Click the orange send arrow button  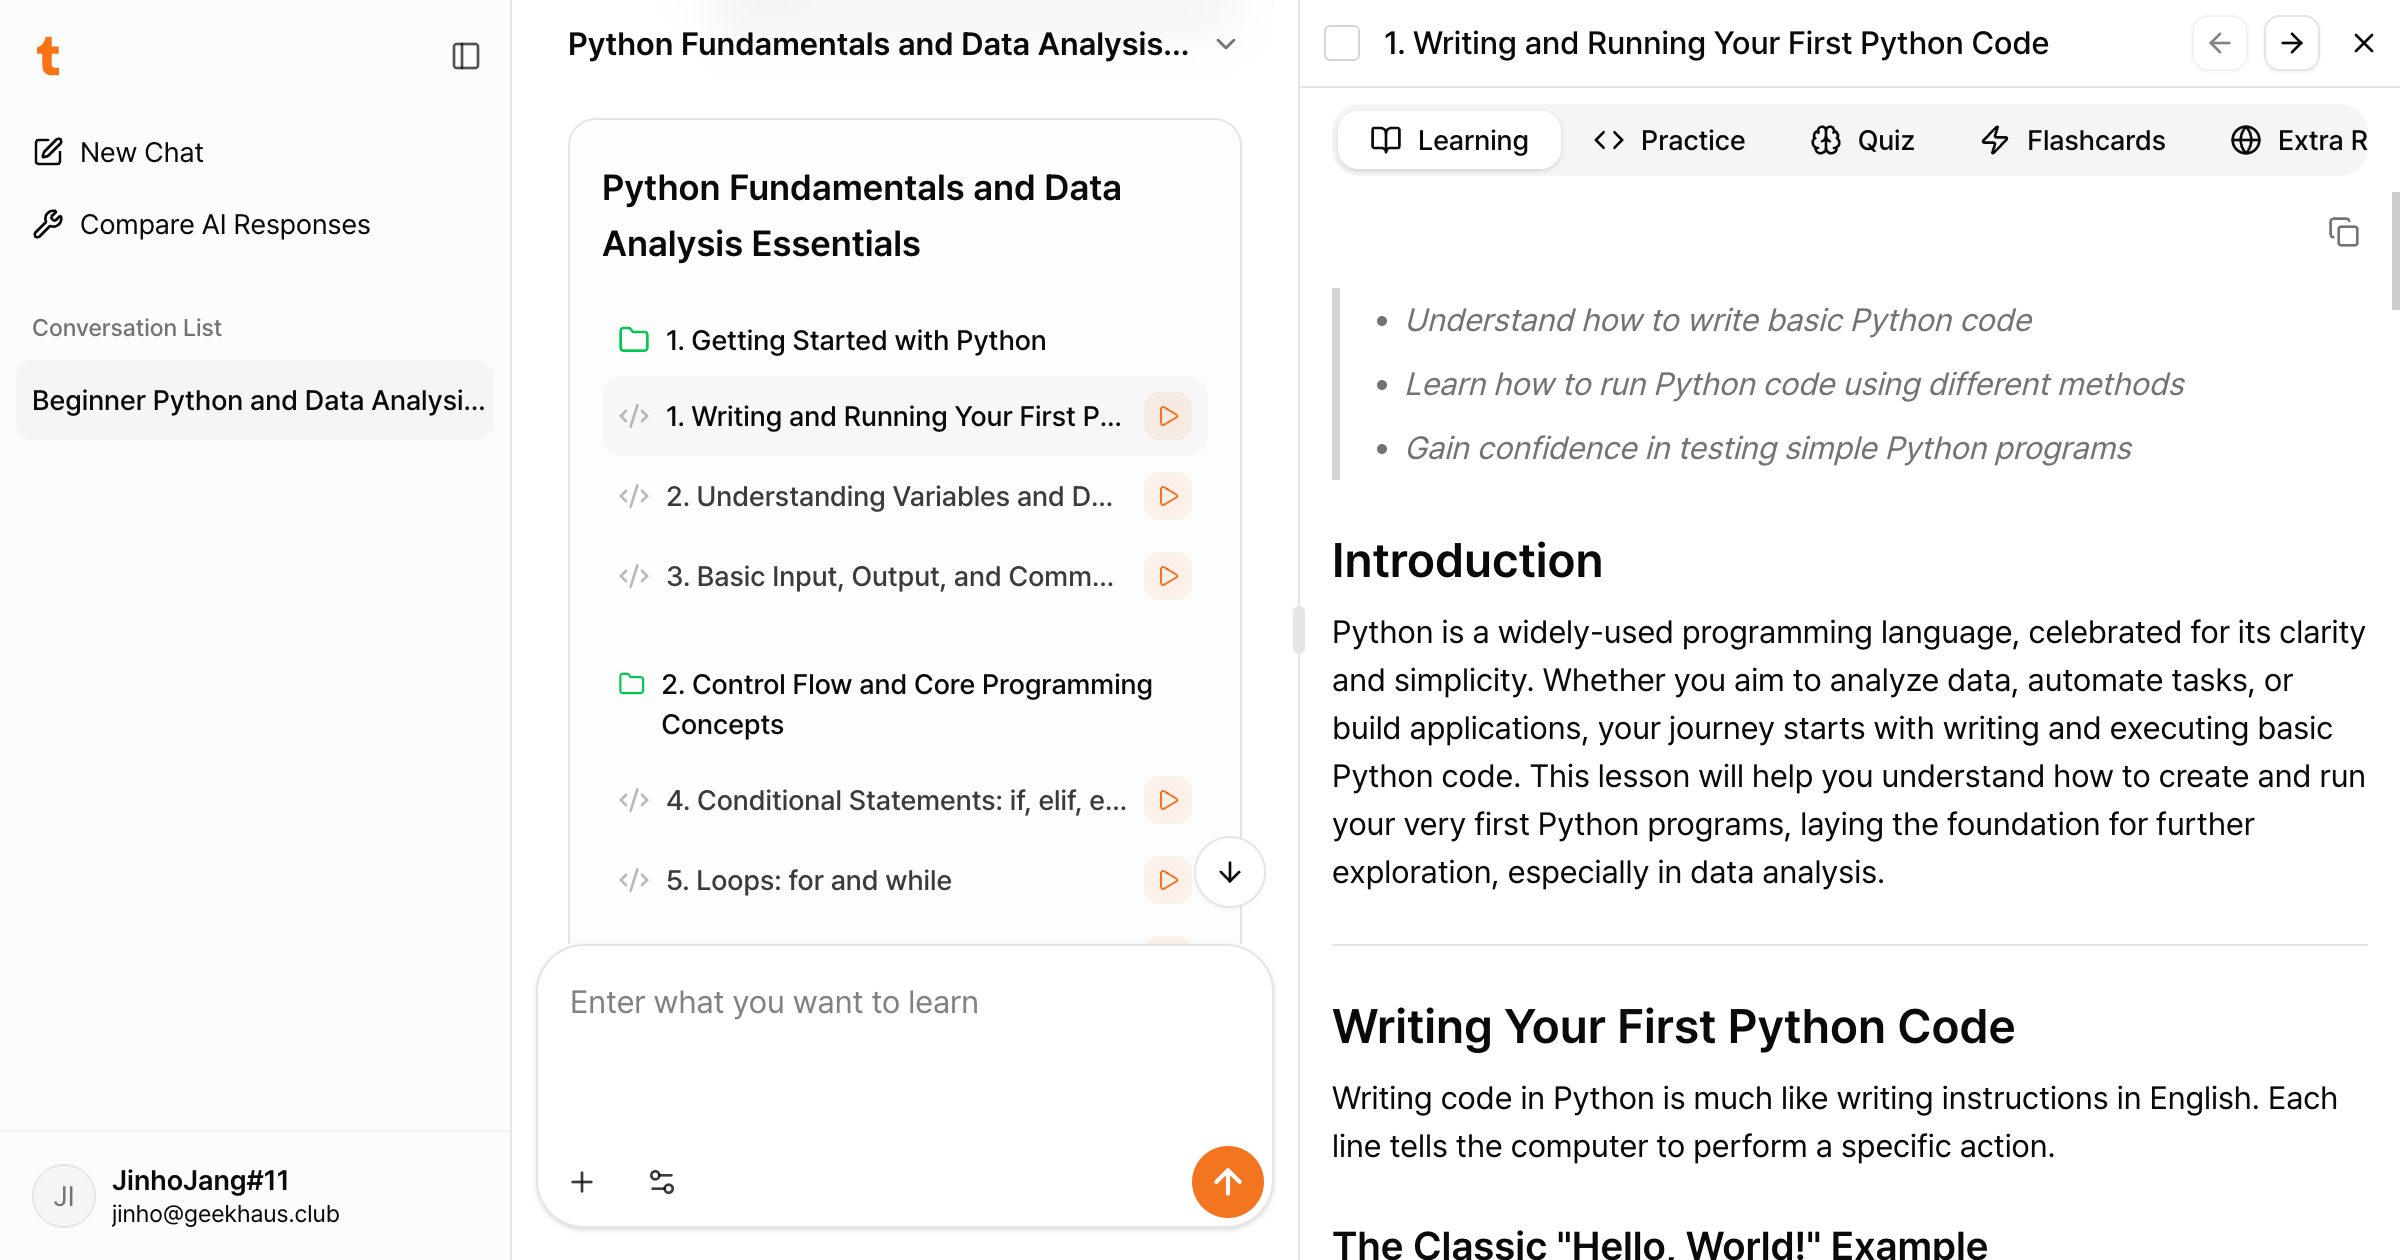pyautogui.click(x=1227, y=1182)
